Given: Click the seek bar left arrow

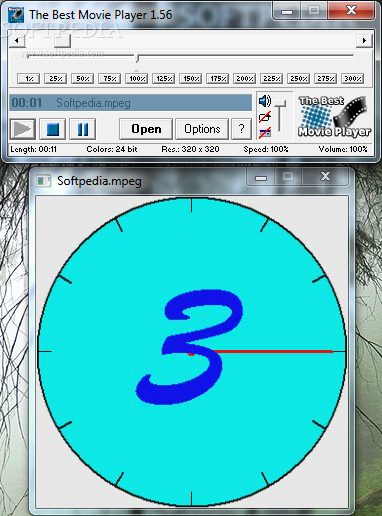Looking at the screenshot, I should [x=17, y=41].
